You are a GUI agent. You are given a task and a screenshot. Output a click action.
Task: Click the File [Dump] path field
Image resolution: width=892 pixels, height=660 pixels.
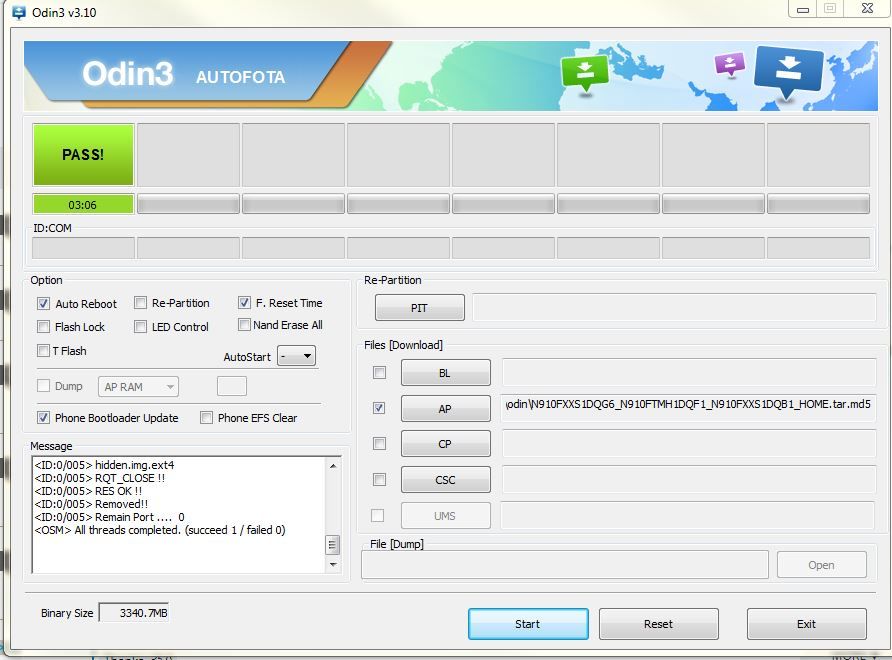(x=565, y=565)
